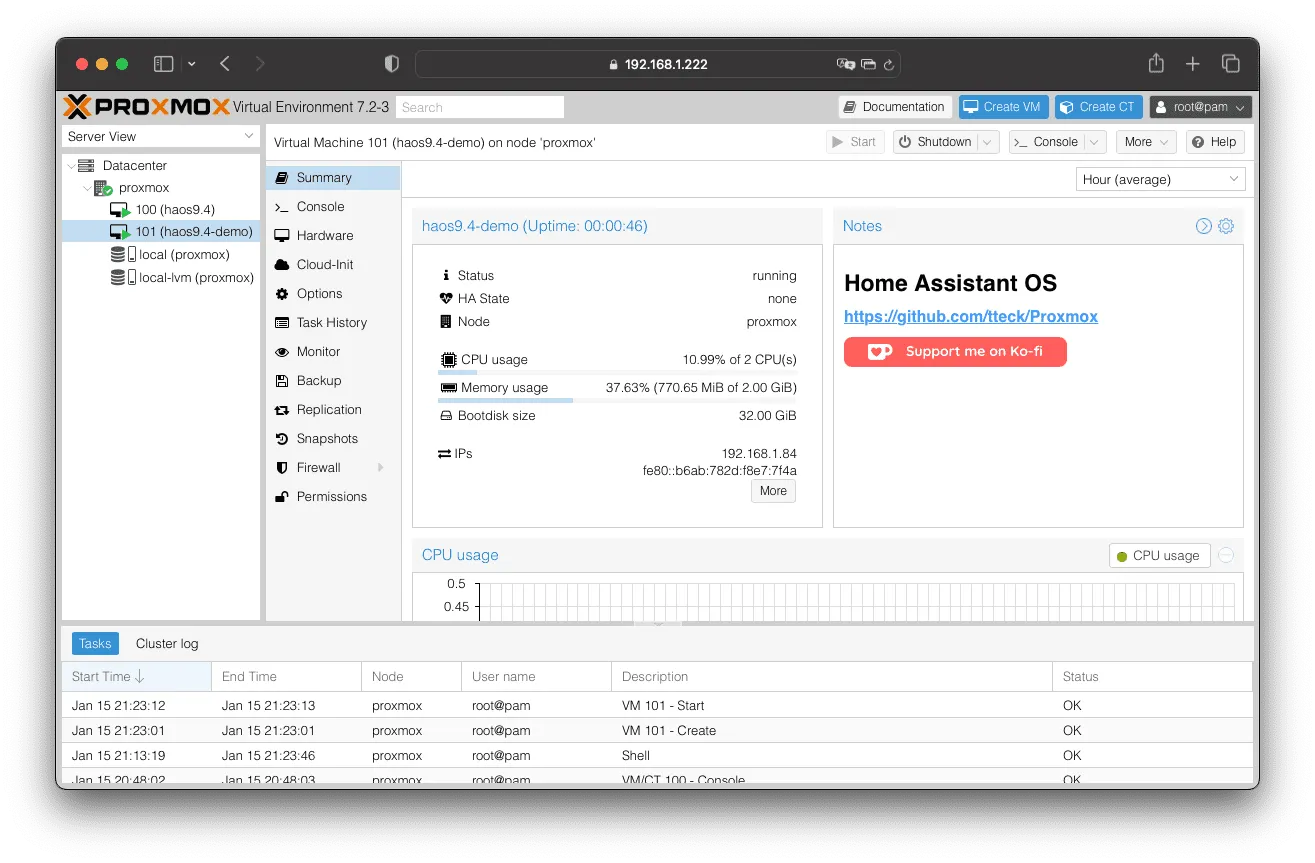
Task: Click the minus icon on CPU usage chart
Action: click(1226, 555)
